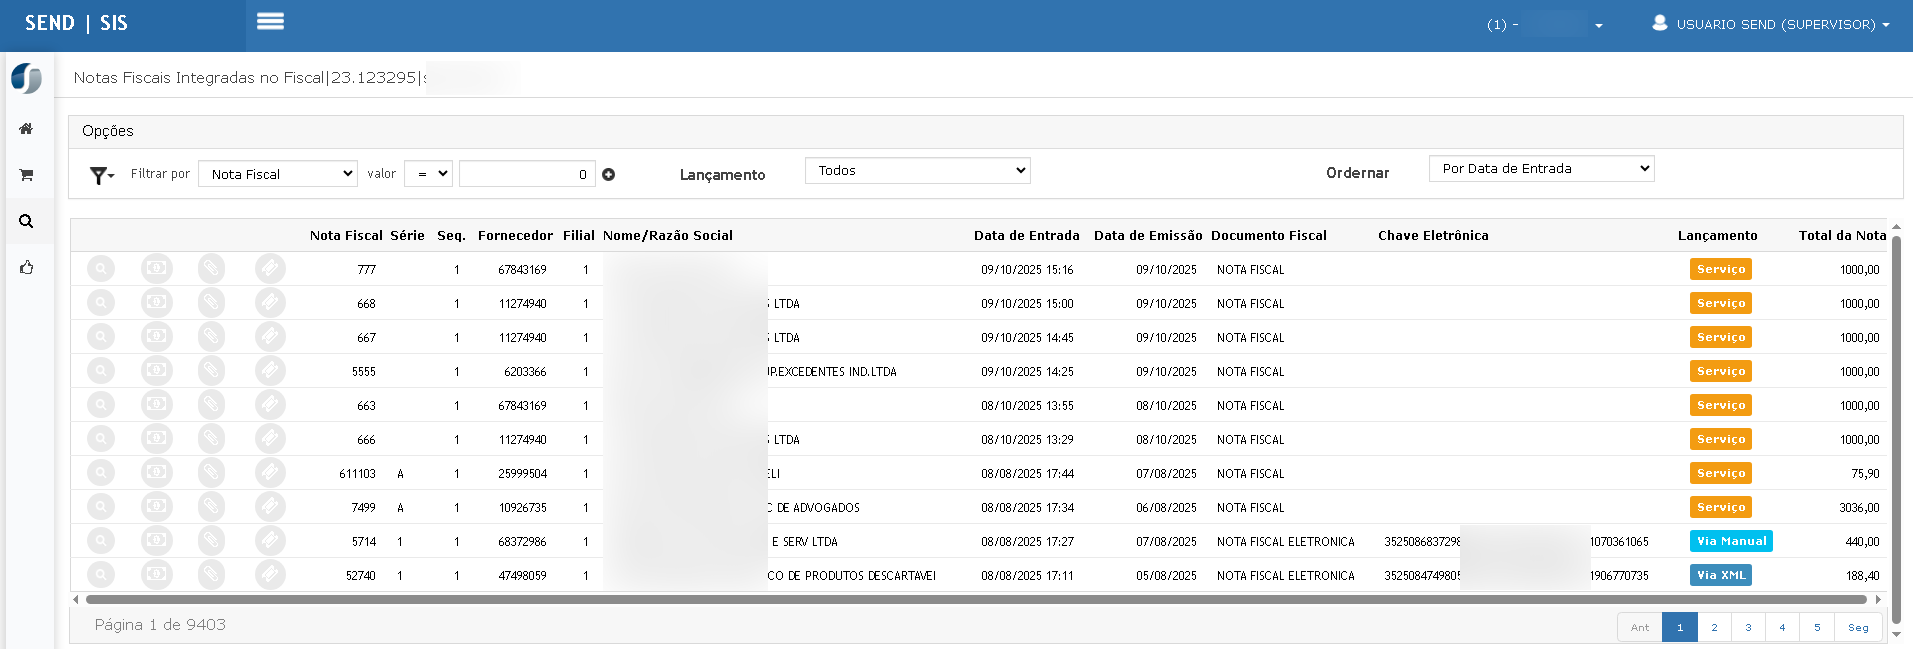
Task: Click the 'Via Manual' badge for nota 5714
Action: 1730,541
